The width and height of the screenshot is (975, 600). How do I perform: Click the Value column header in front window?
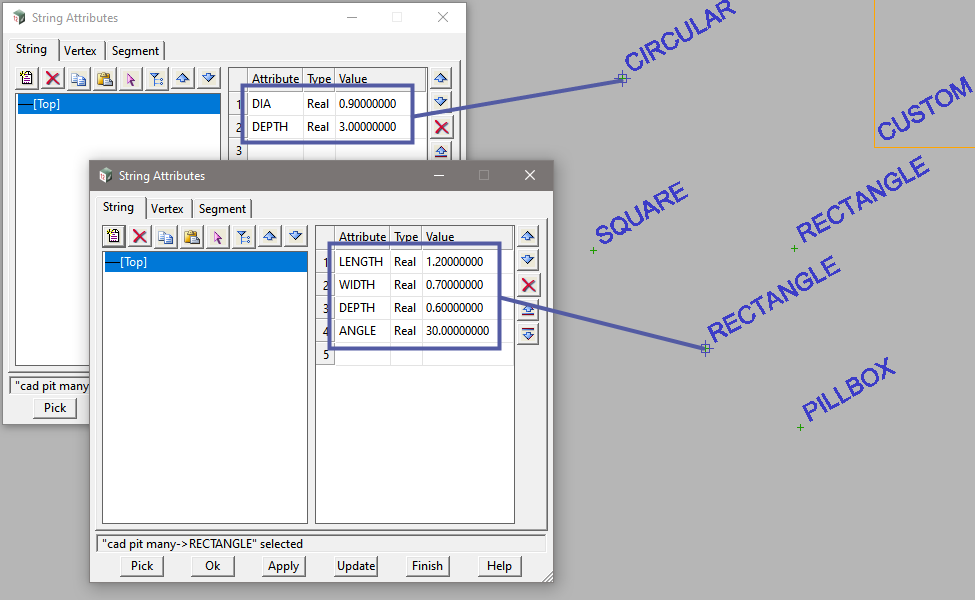click(468, 236)
